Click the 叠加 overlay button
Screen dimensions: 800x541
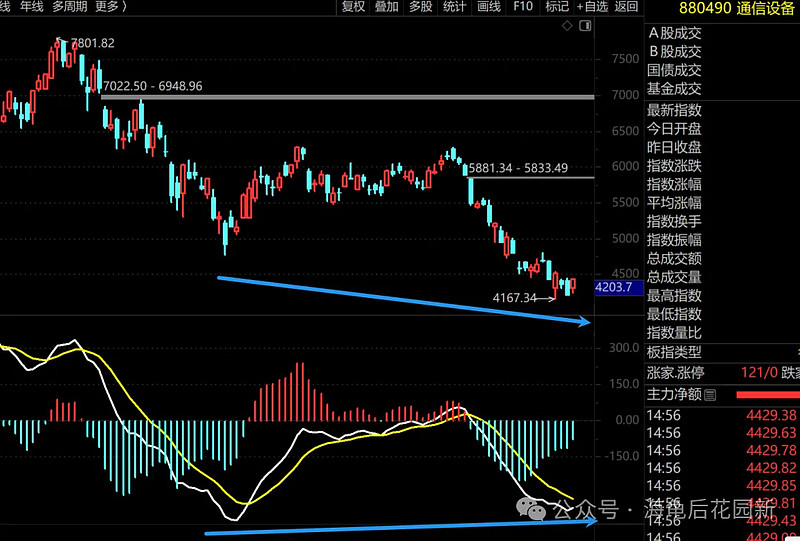[387, 7]
